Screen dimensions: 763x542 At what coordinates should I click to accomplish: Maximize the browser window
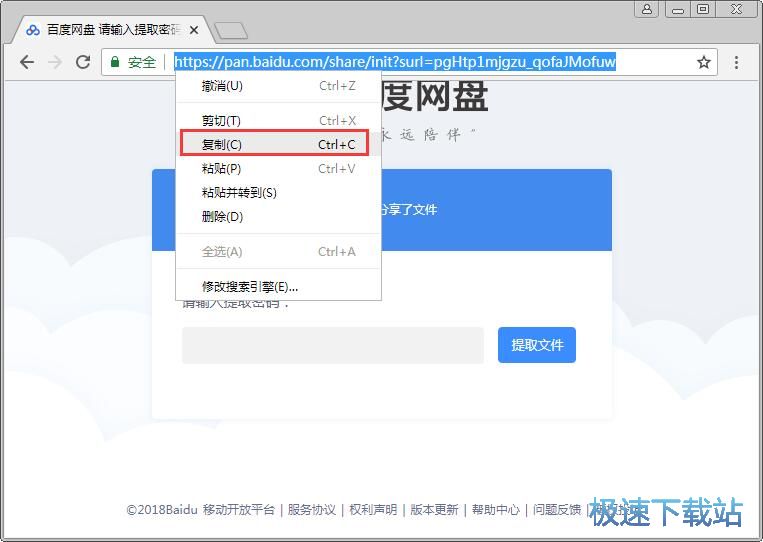coord(703,9)
